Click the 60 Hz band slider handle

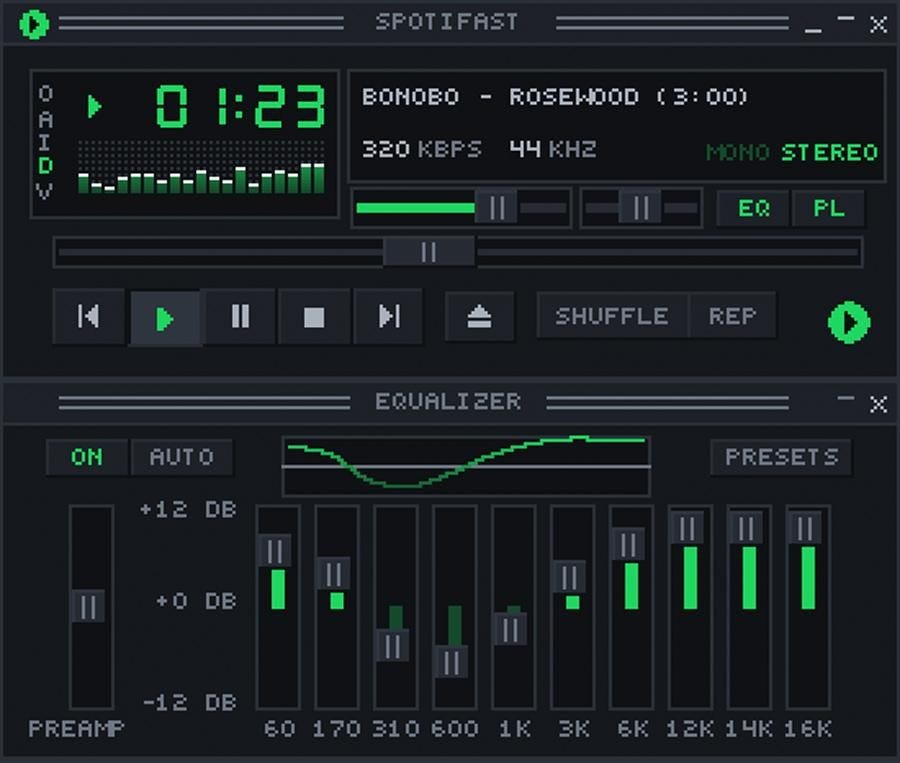coord(275,551)
